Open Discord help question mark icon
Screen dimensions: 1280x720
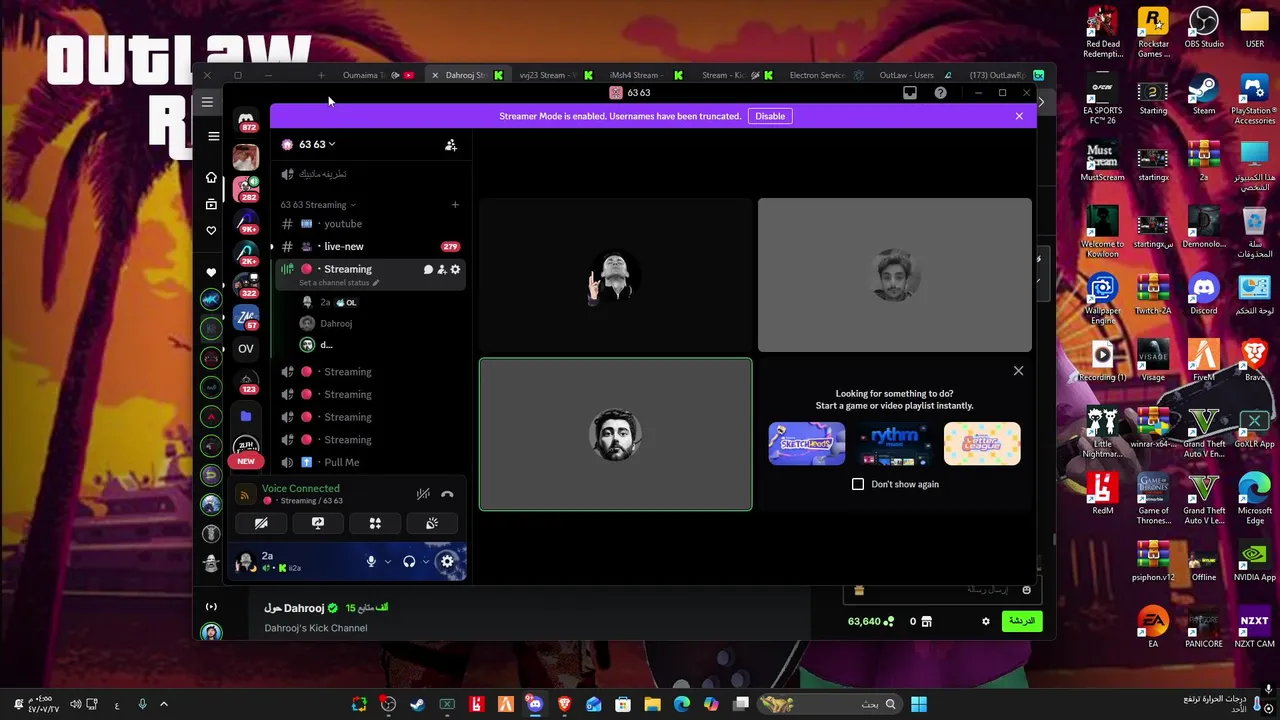pos(941,93)
